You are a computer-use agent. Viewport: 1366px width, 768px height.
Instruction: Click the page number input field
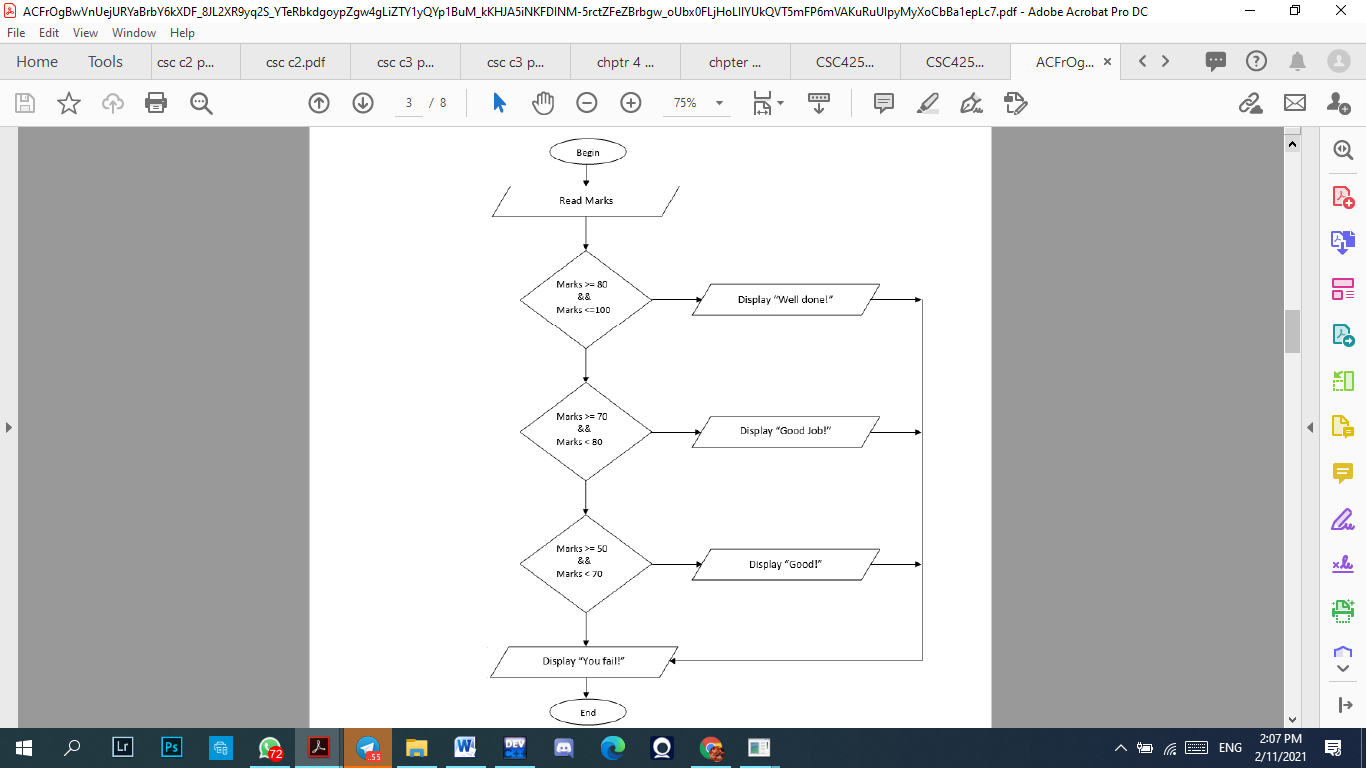pyautogui.click(x=408, y=102)
